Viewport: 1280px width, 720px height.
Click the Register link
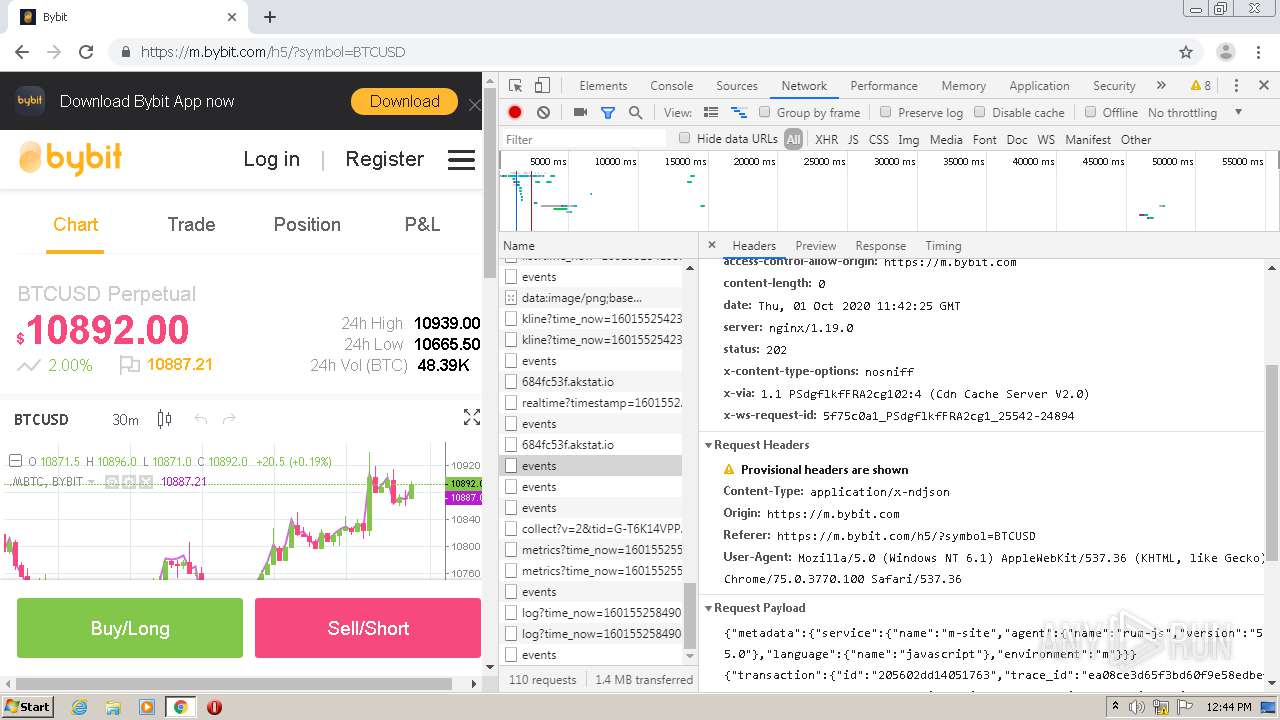385,159
